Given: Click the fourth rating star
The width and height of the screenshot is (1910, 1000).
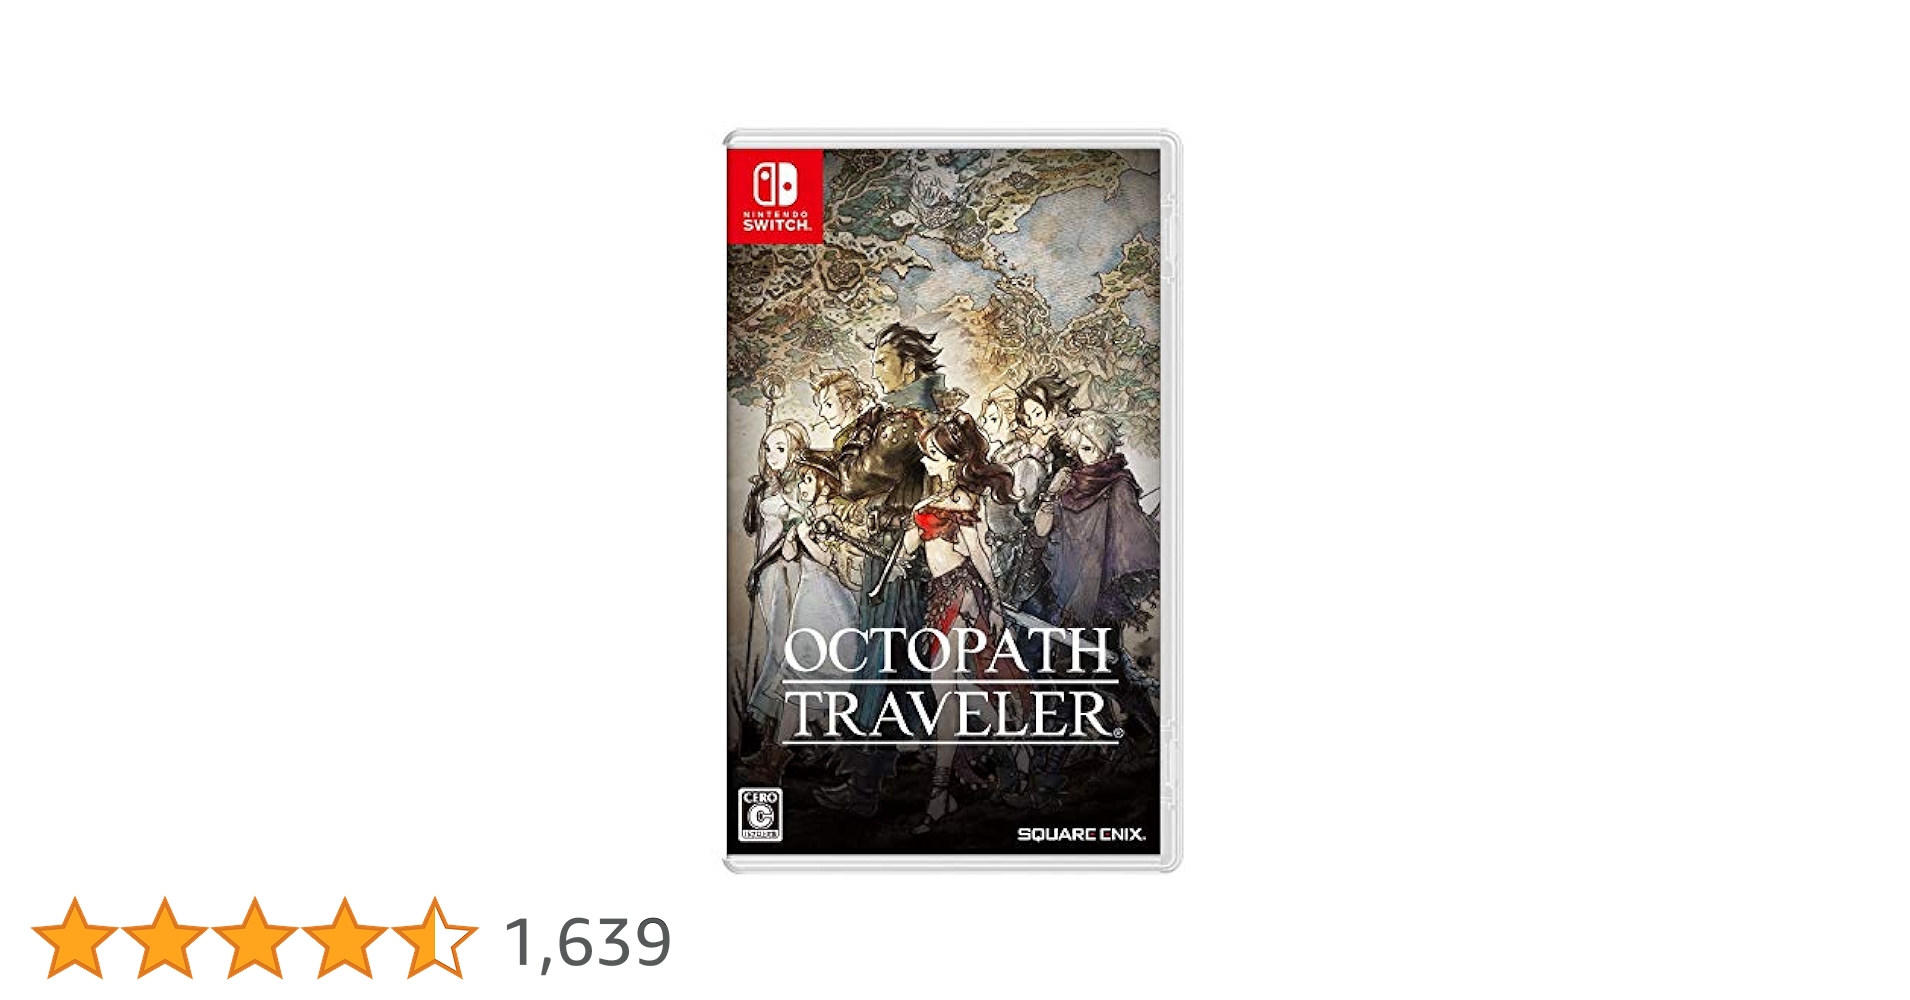Looking at the screenshot, I should pyautogui.click(x=345, y=938).
